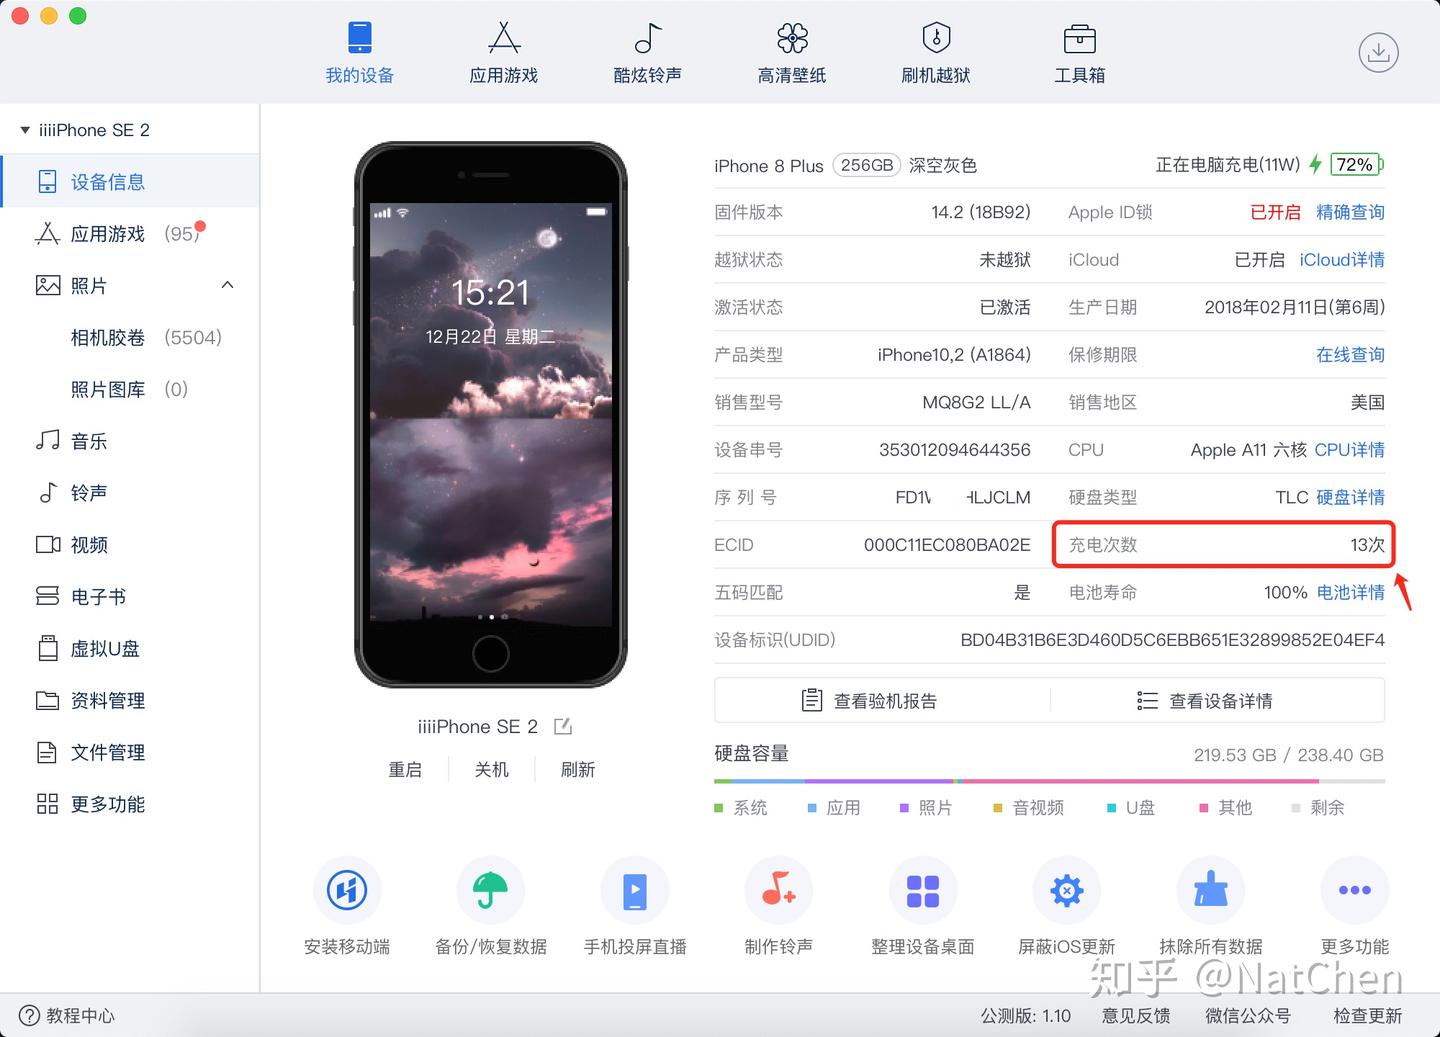Click the 更多功能 grid icon in sidebar

tap(47, 804)
